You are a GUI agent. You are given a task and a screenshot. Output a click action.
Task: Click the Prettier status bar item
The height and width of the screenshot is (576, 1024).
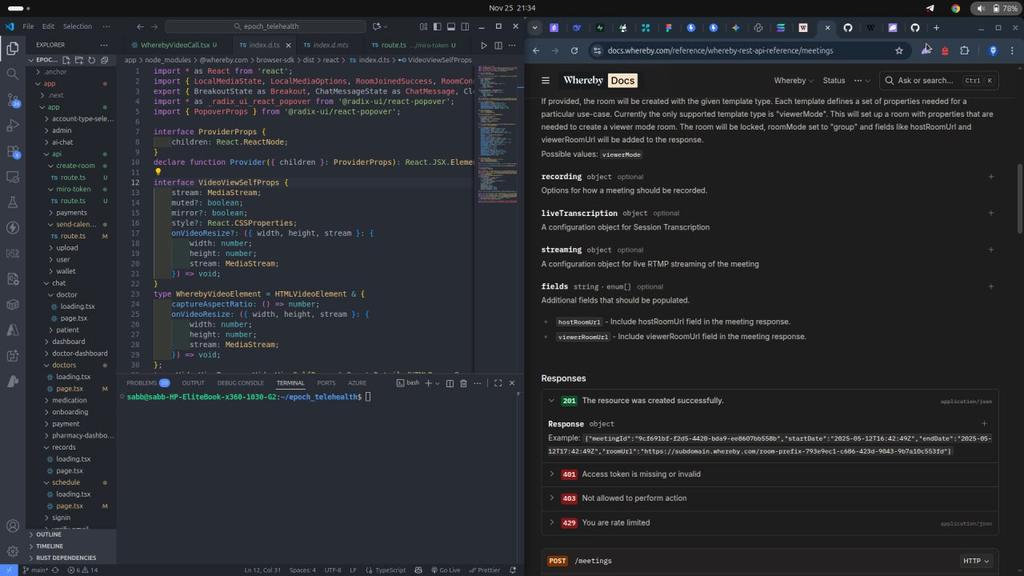(485, 570)
